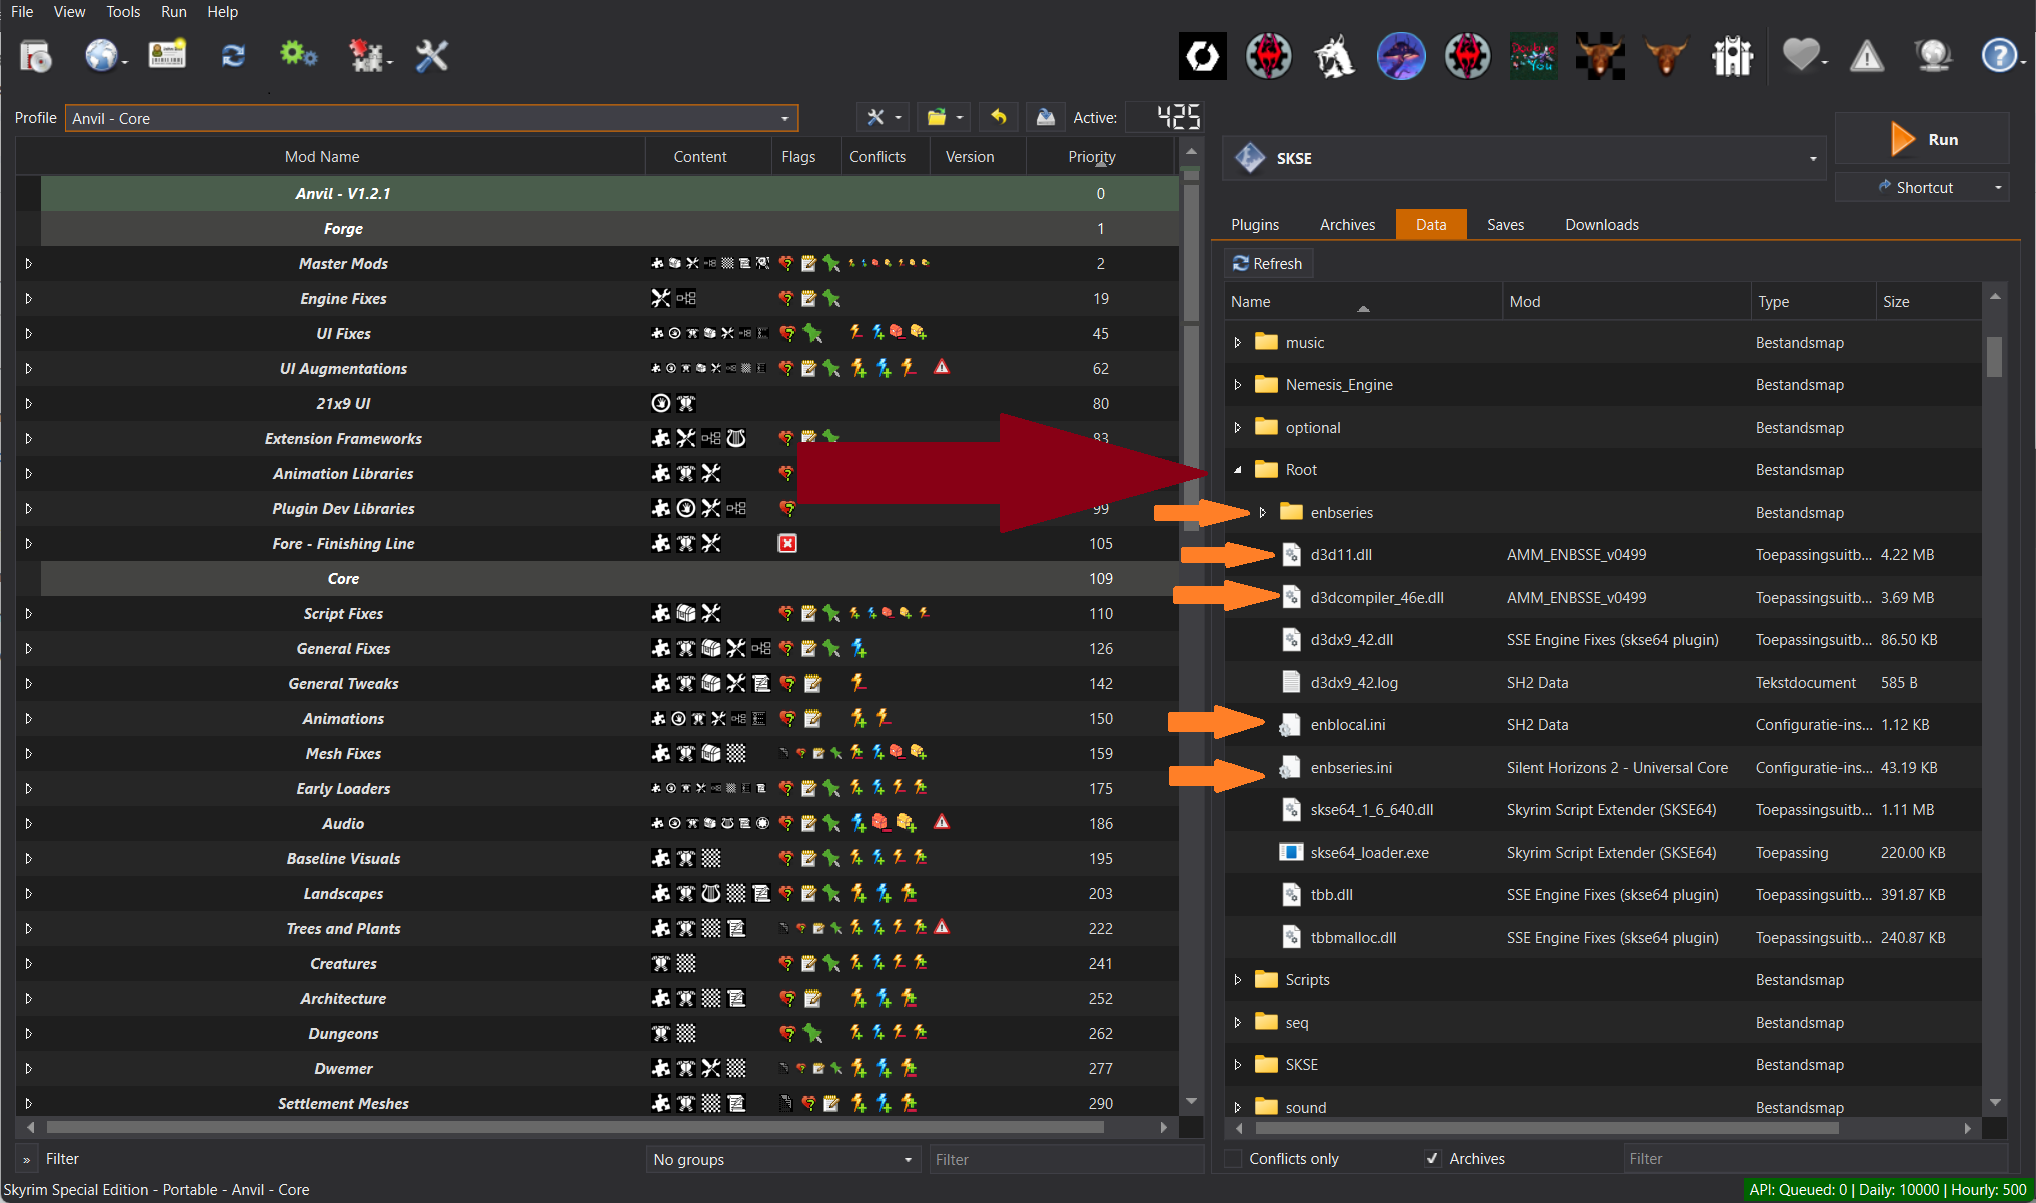Image resolution: width=2036 pixels, height=1203 pixels.
Task: Open settings wrench and screwdriver icon
Action: pos(431,56)
